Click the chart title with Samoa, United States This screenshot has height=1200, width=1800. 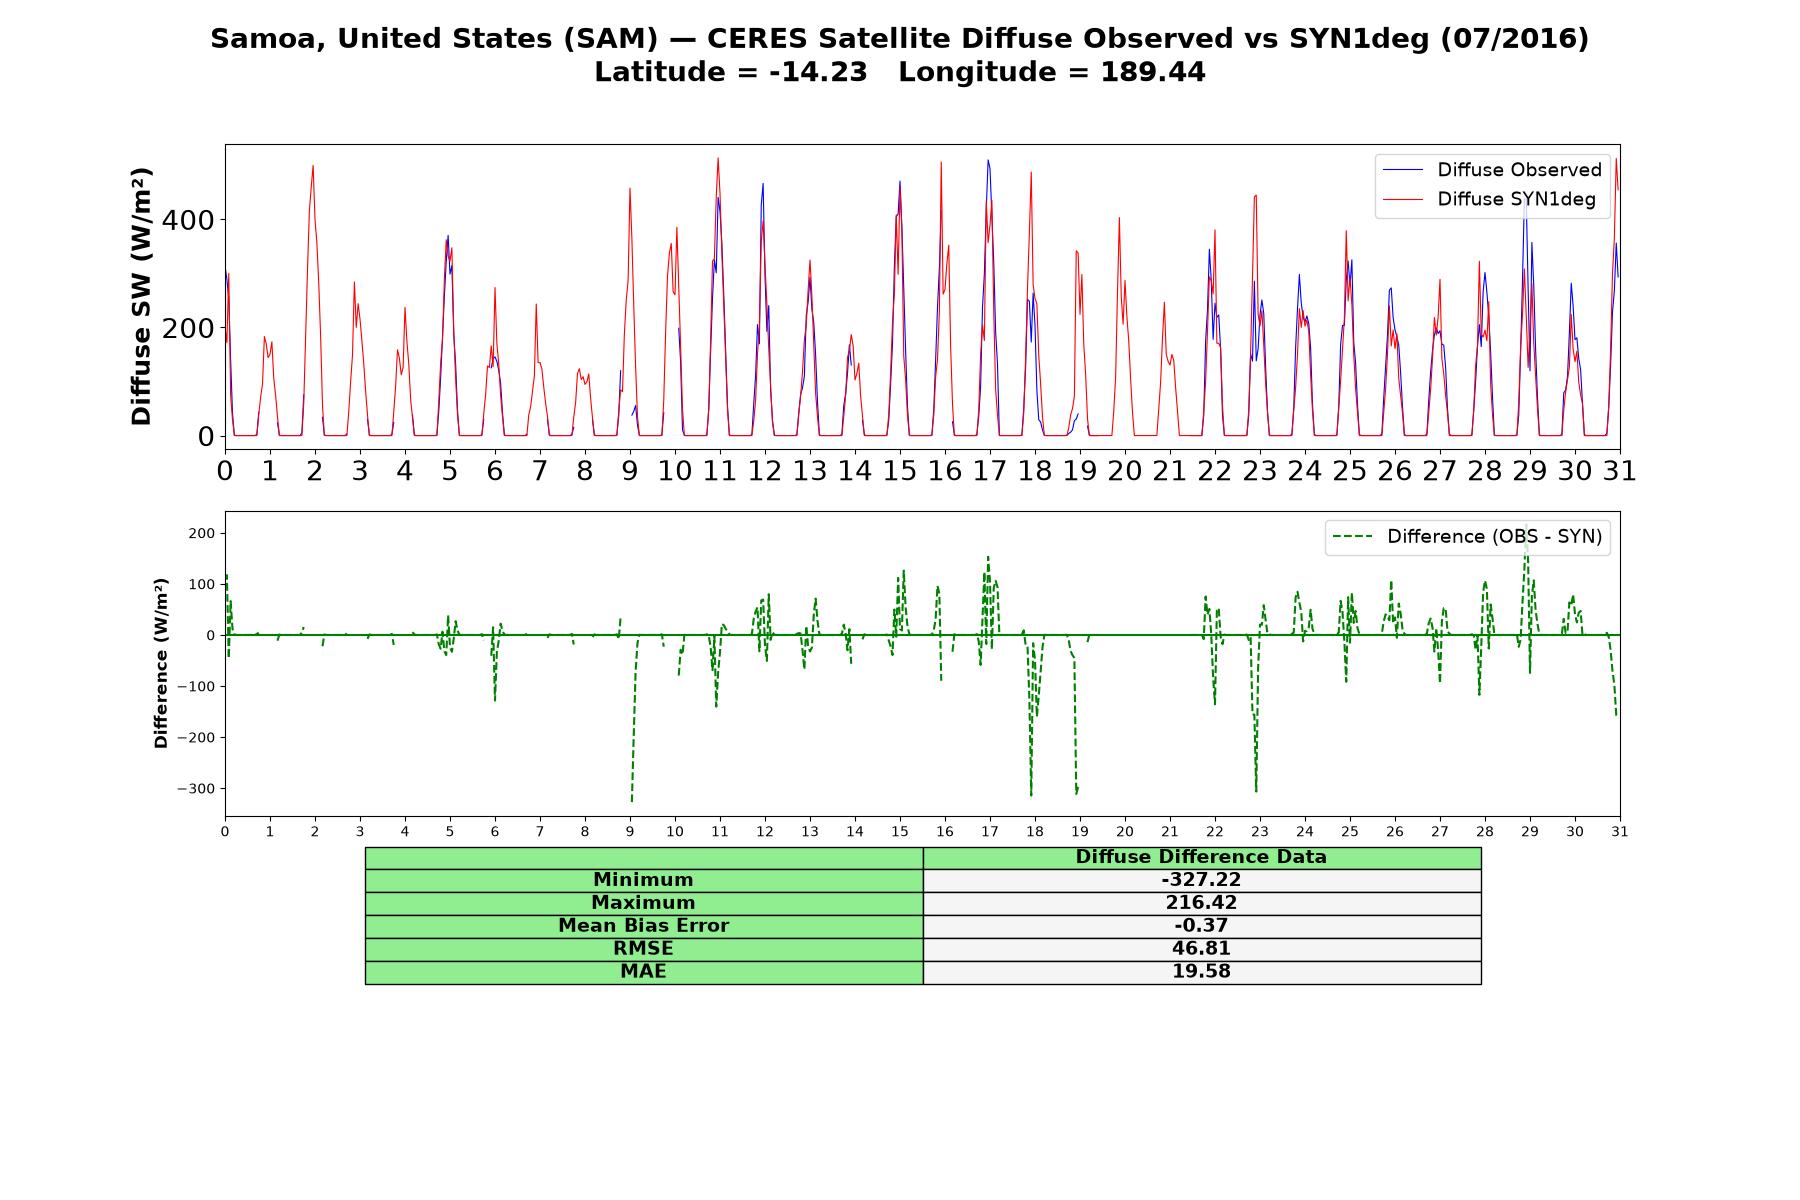click(x=899, y=39)
